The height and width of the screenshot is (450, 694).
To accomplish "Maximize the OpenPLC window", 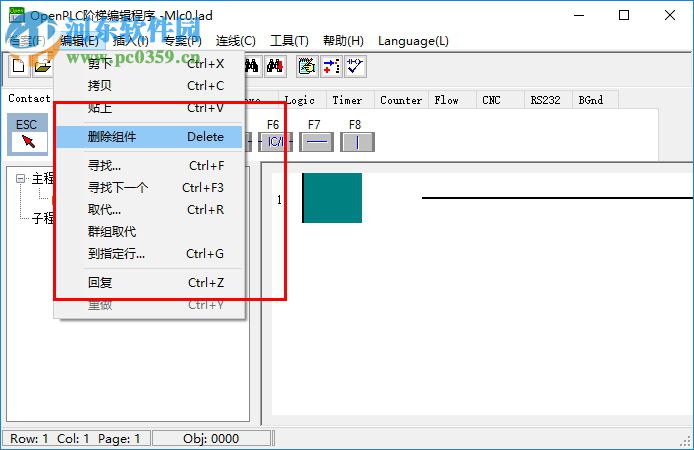I will pos(624,15).
